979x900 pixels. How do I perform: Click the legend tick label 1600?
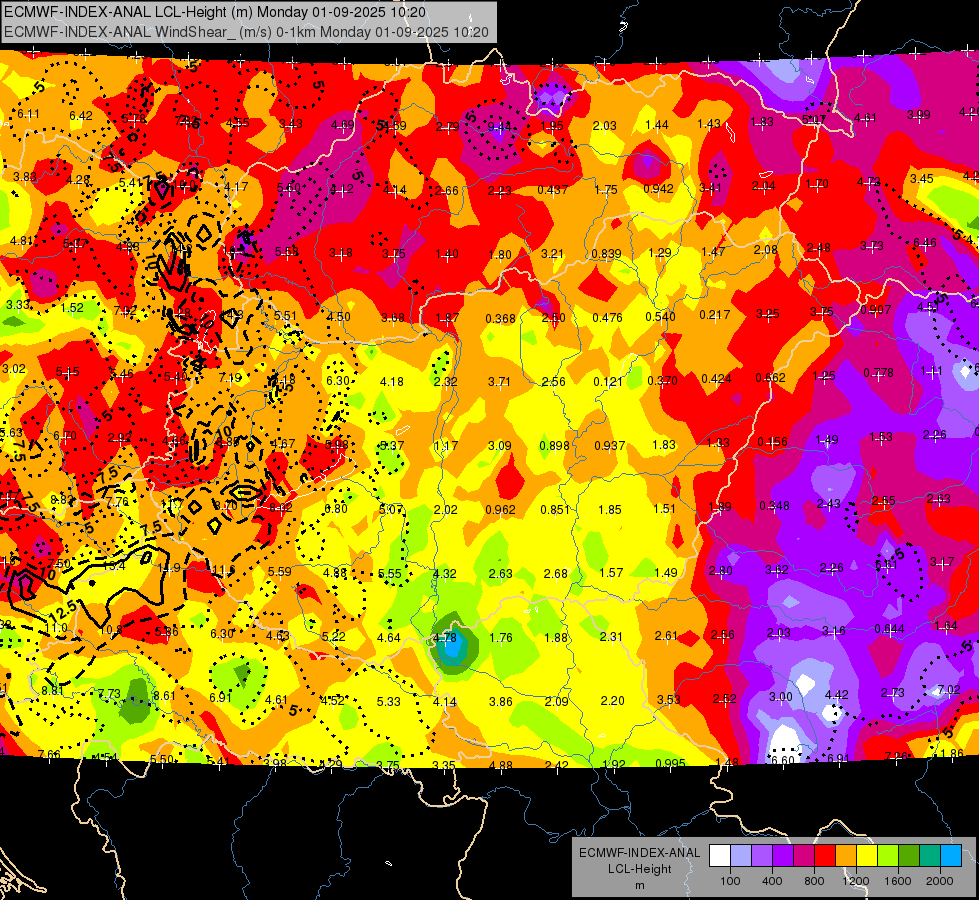tap(898, 881)
